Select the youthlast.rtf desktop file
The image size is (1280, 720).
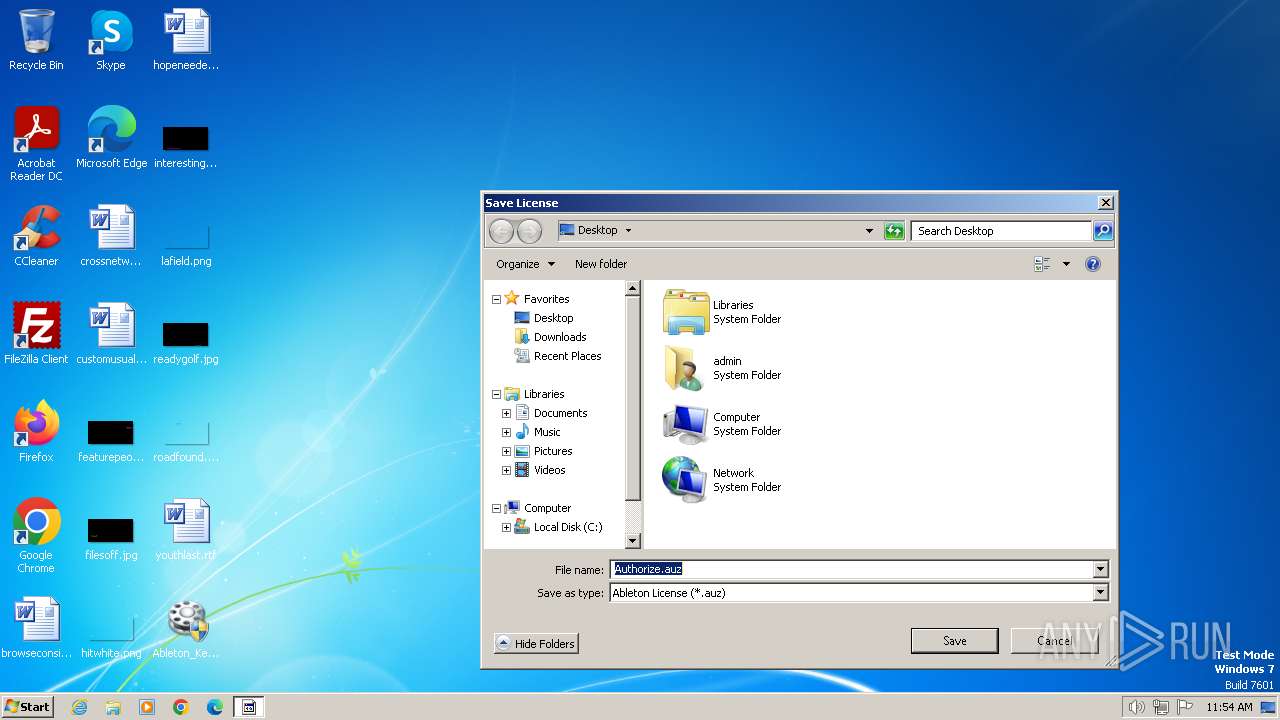186,530
